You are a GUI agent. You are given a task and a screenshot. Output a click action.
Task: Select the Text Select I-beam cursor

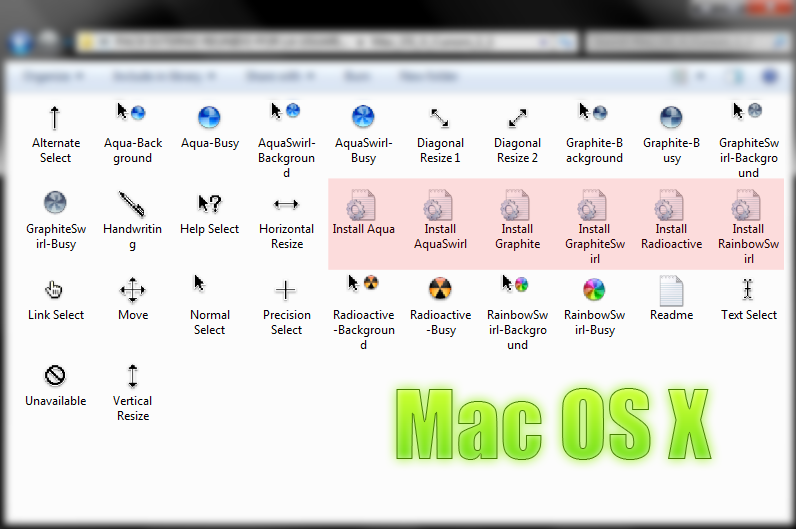[x=748, y=299]
